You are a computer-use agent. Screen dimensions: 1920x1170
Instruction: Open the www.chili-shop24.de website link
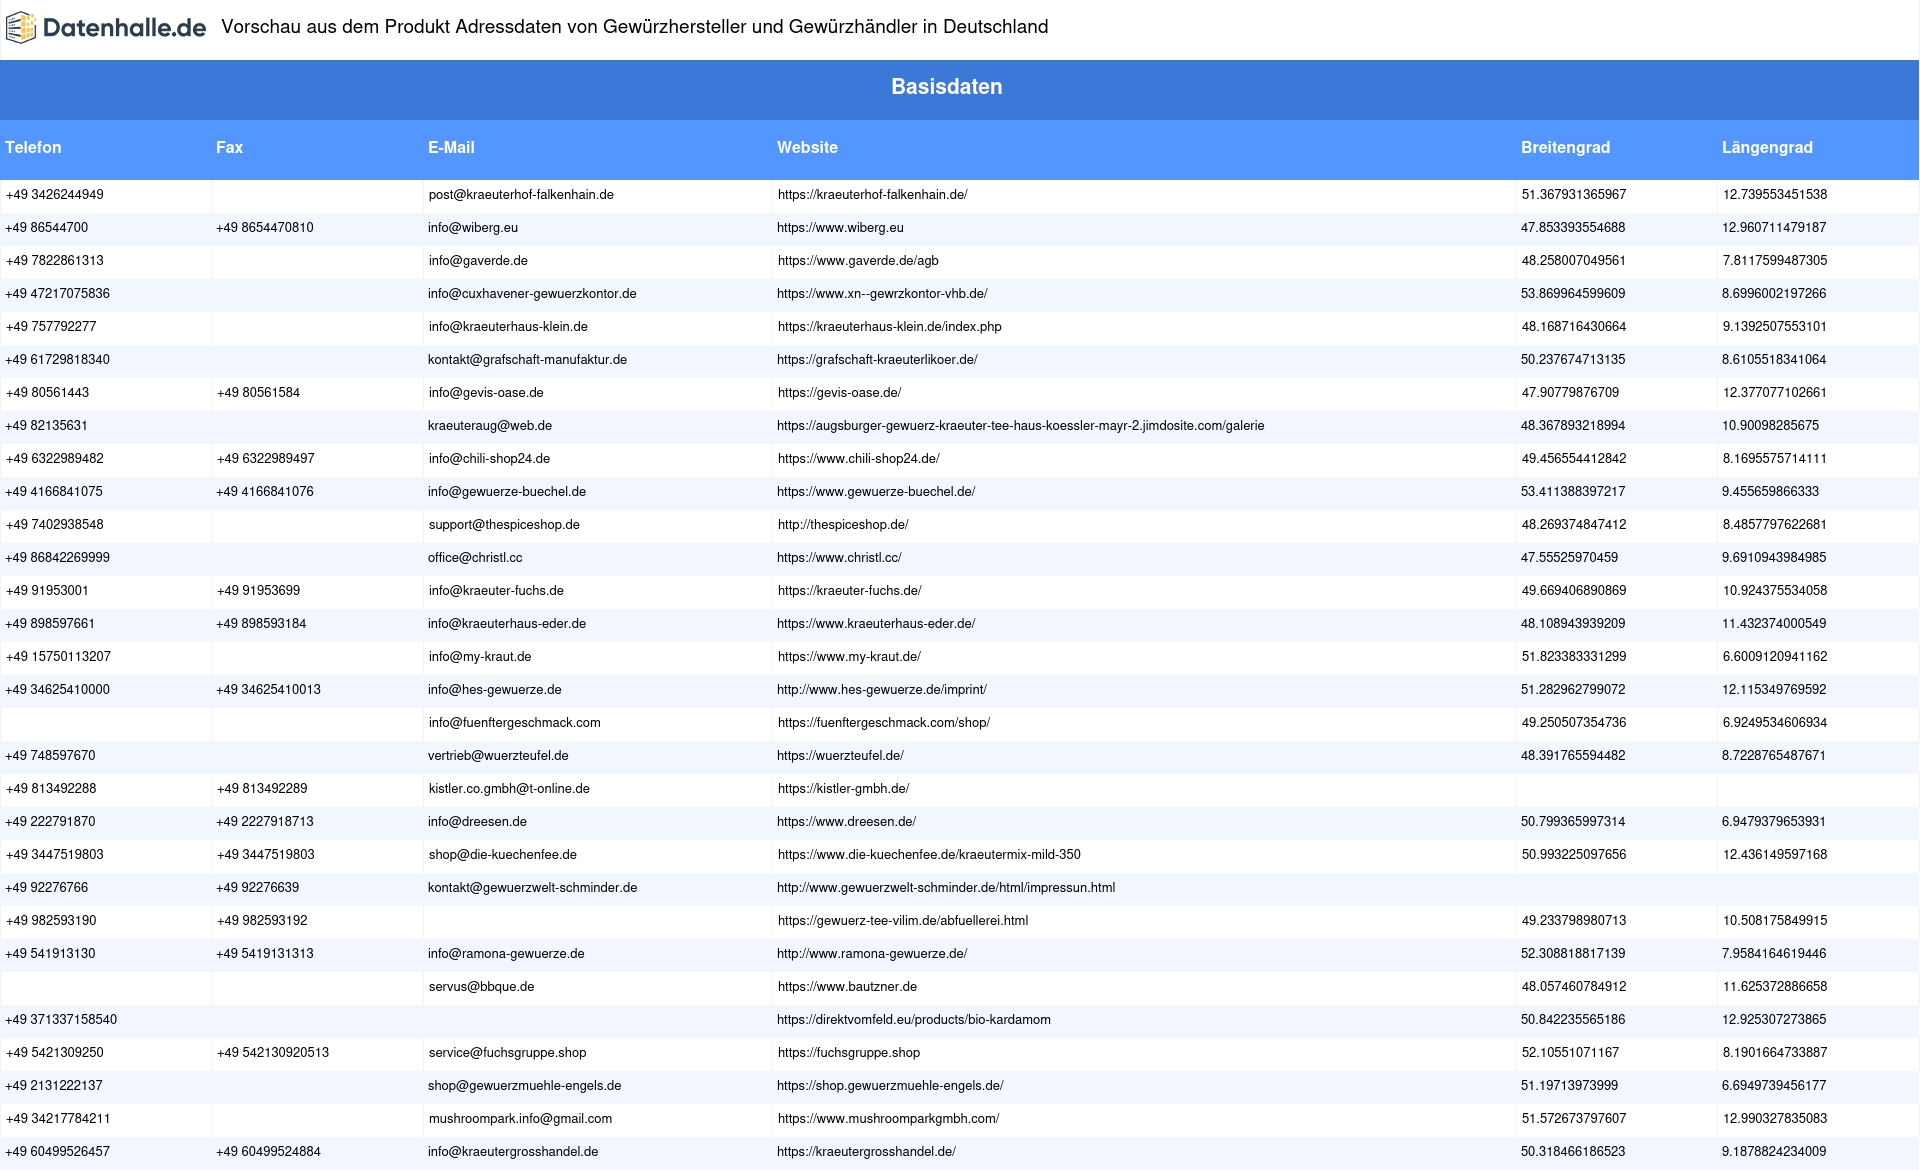coord(858,459)
